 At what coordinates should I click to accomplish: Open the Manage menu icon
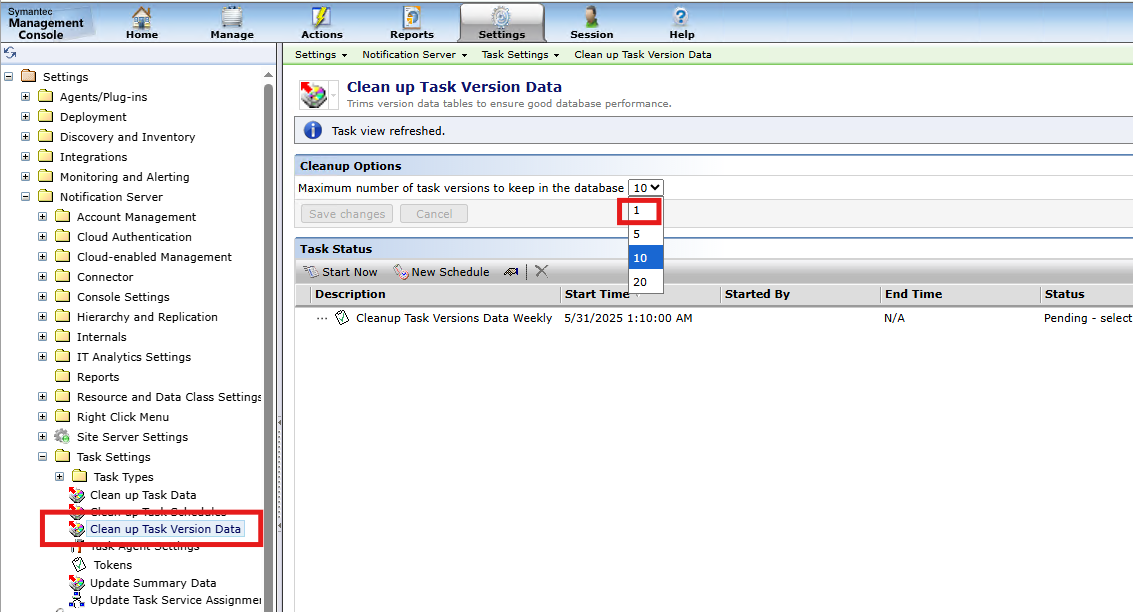click(232, 17)
